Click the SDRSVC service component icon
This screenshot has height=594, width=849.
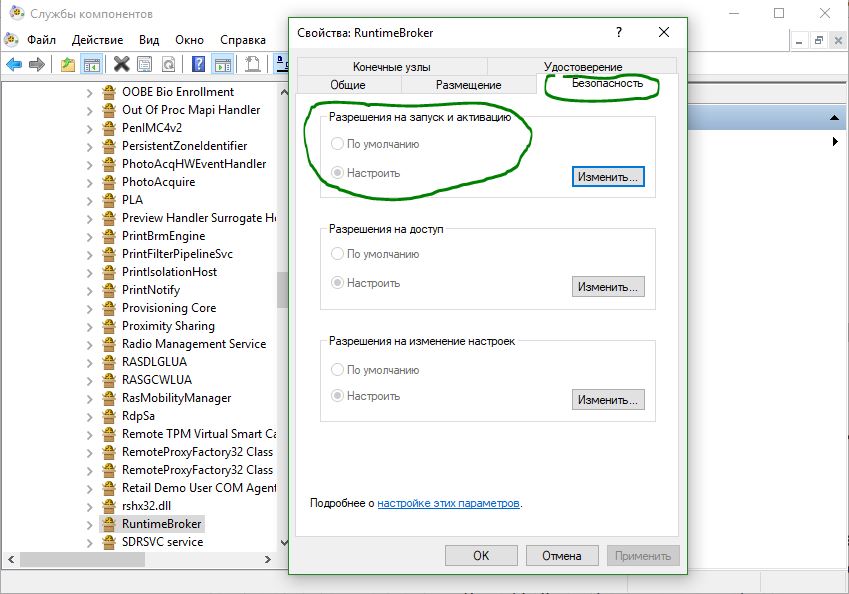[109, 541]
